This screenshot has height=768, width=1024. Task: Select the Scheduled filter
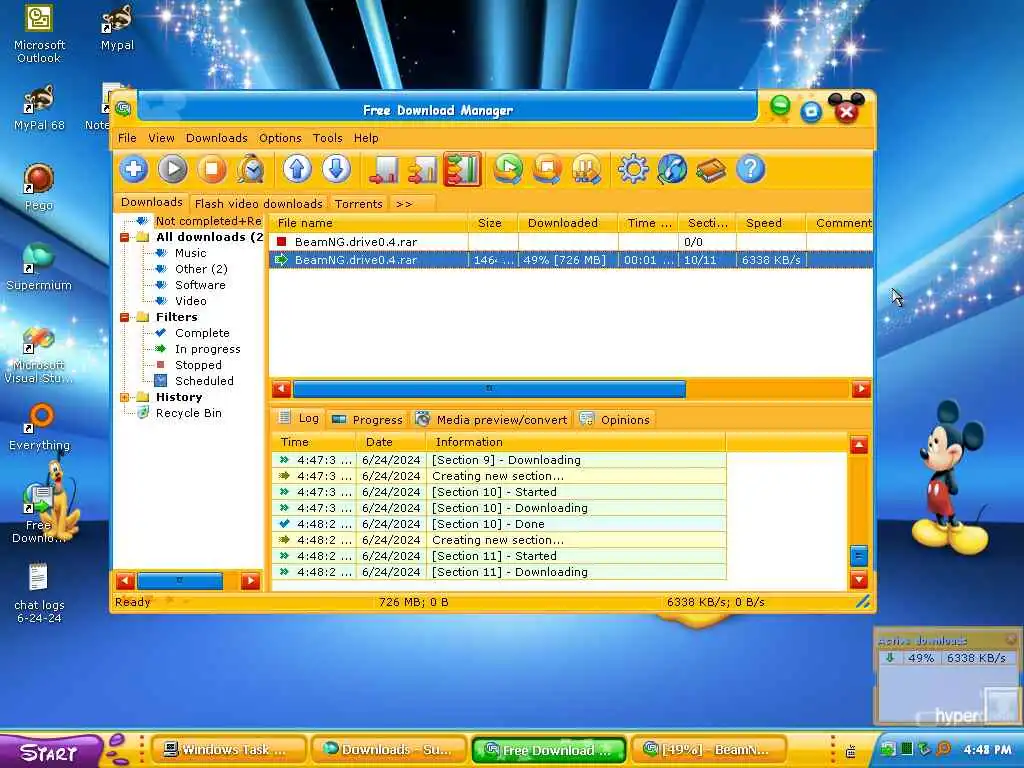tap(204, 381)
